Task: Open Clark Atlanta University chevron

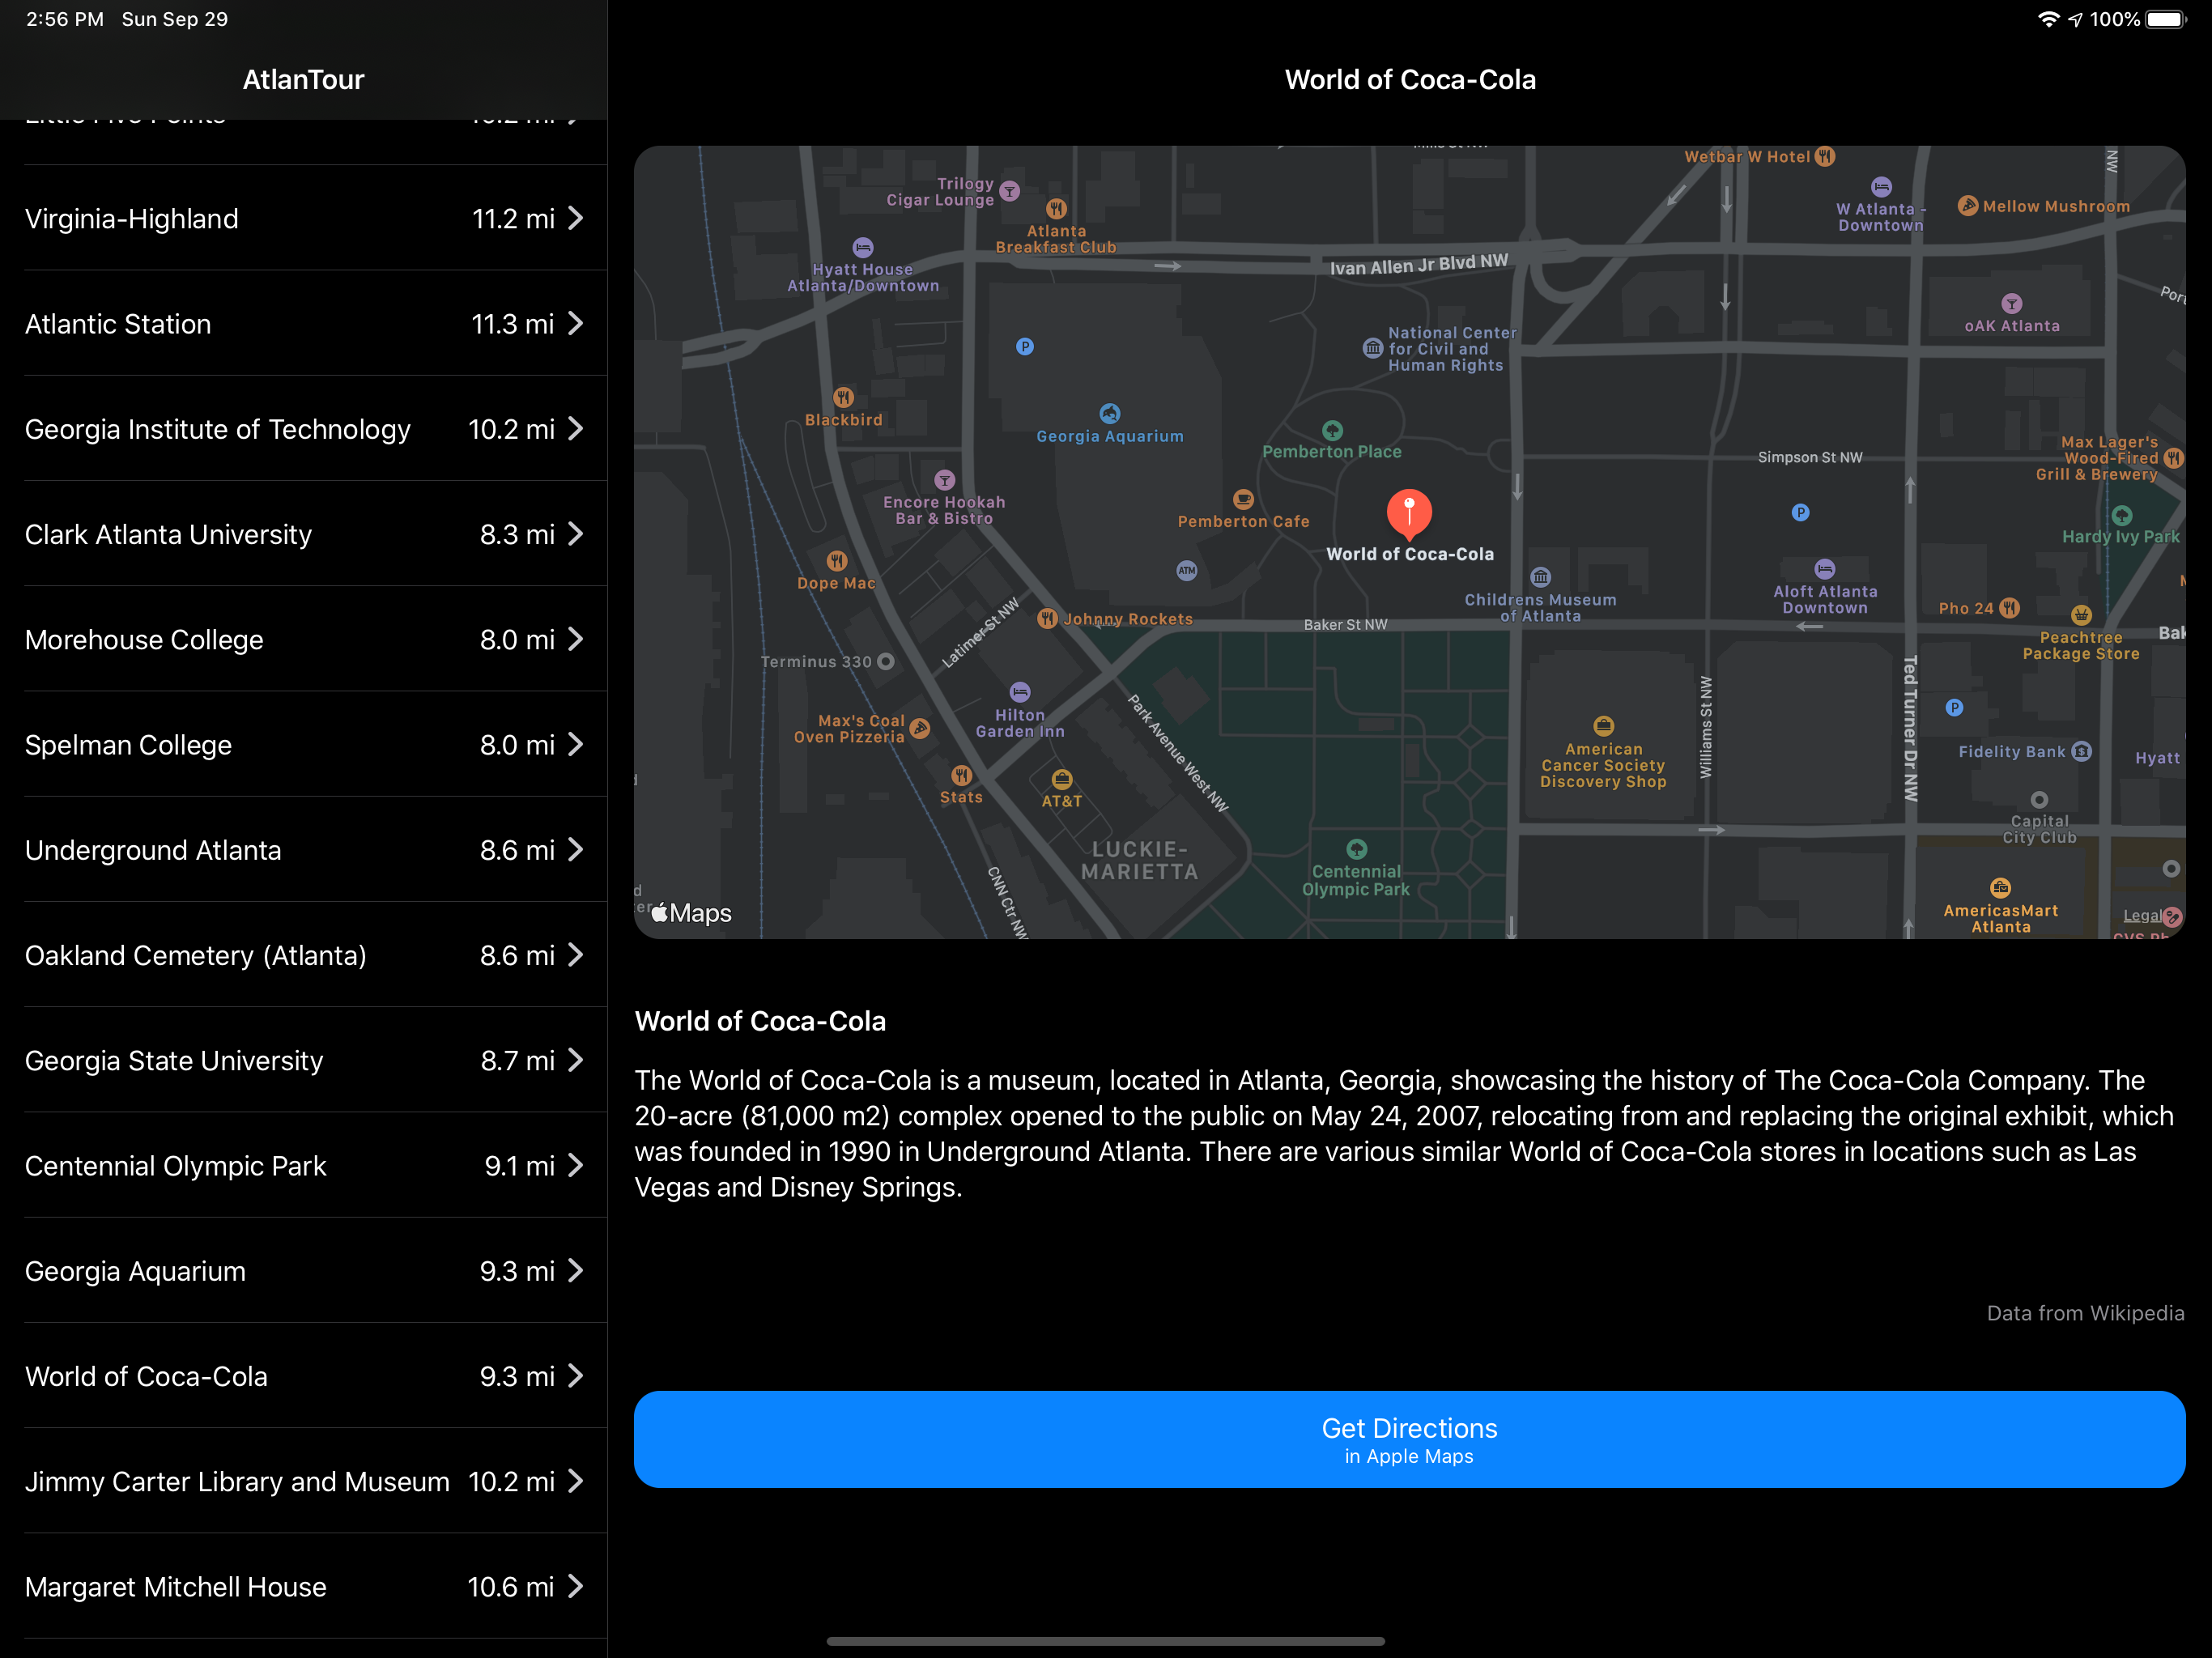Action: [575, 534]
